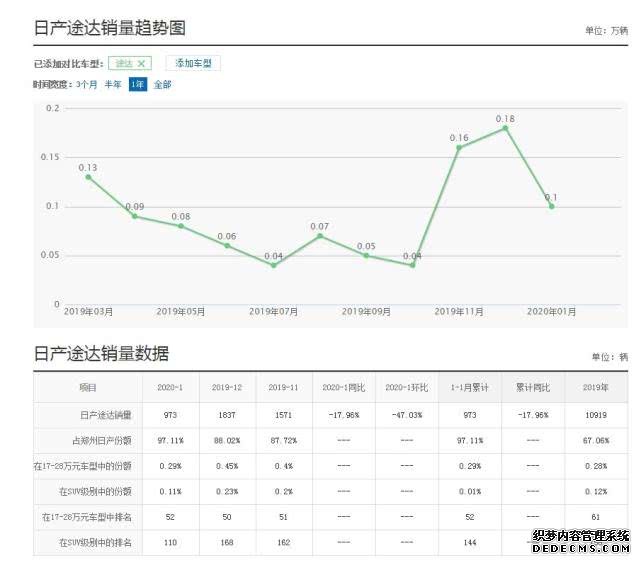Click the 2019年09月 axis label
641x563 pixels.
coord(366,312)
